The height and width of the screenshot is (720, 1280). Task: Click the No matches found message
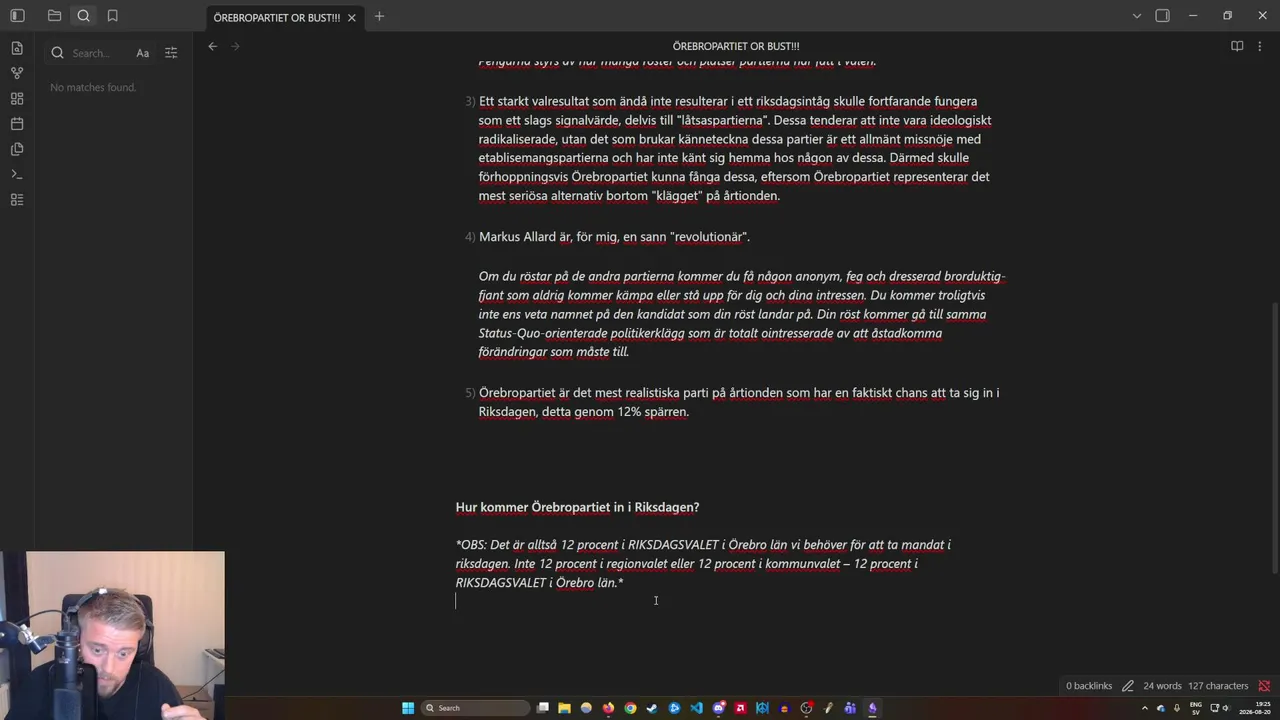93,88
